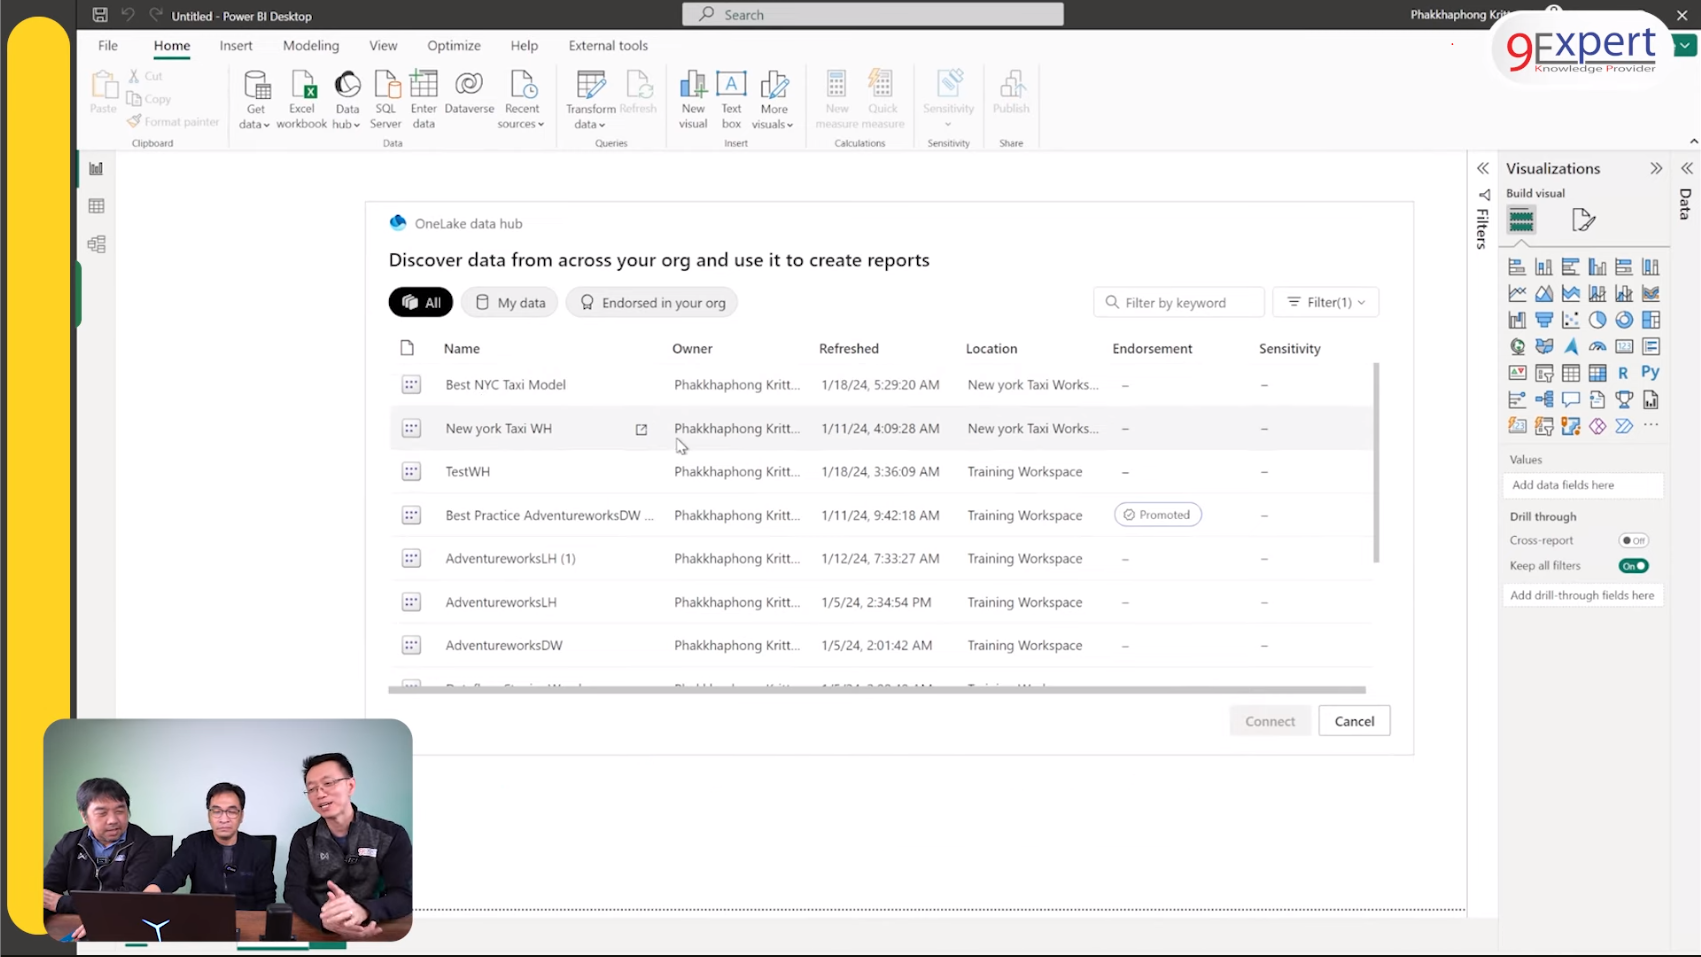Image resolution: width=1701 pixels, height=957 pixels.
Task: Switch to the Modeling ribbon tab
Action: click(x=311, y=45)
